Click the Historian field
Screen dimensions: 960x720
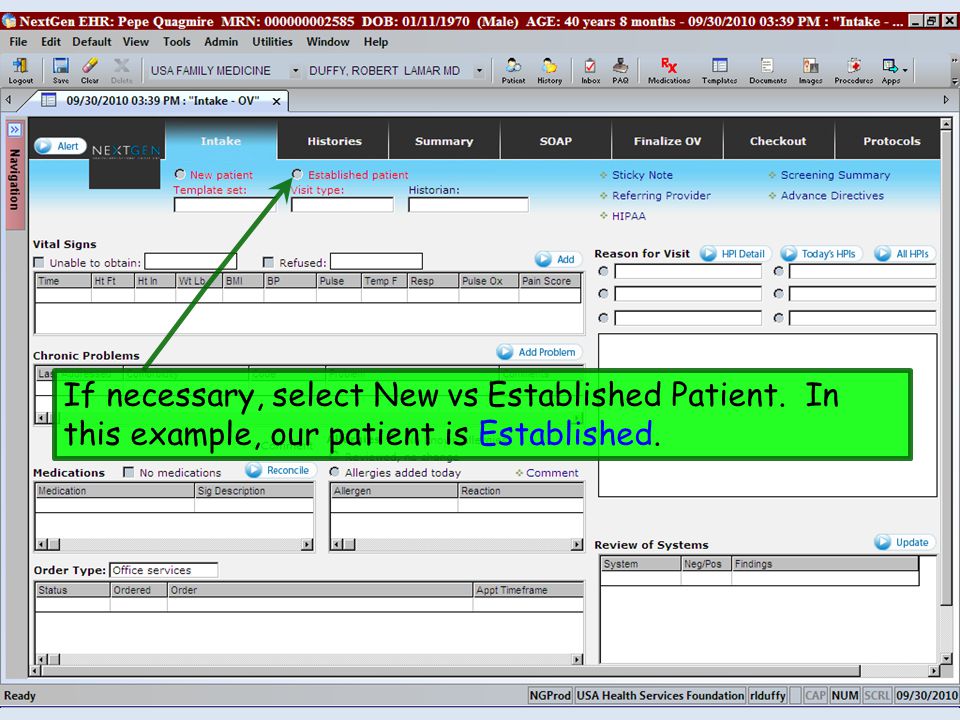coord(468,204)
